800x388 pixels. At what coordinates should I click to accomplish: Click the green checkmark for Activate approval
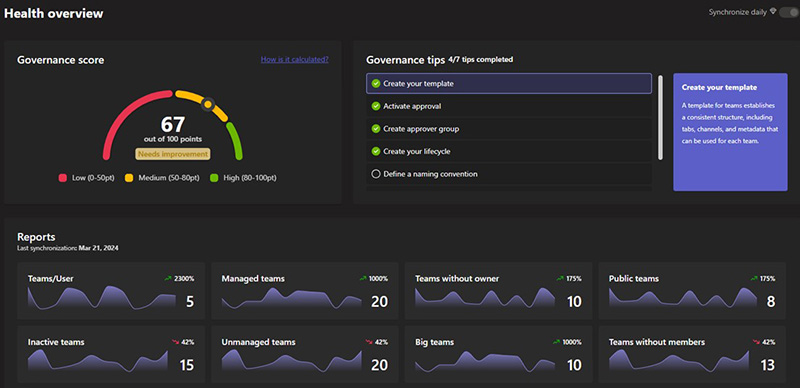(376, 106)
